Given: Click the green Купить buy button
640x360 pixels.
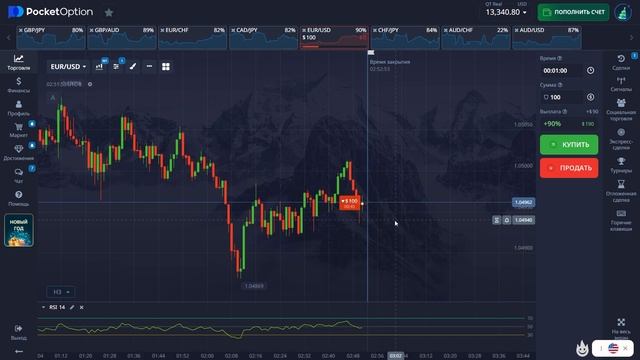Looking at the screenshot, I should [569, 144].
